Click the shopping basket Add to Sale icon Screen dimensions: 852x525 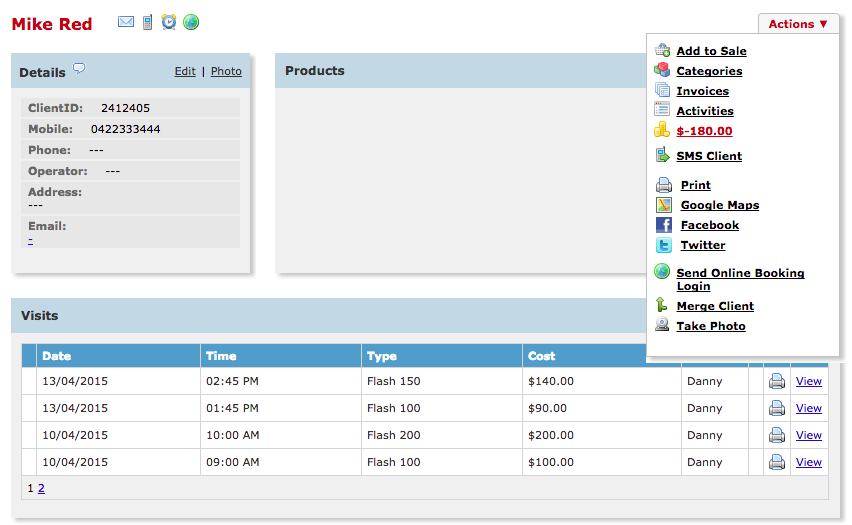[x=662, y=50]
